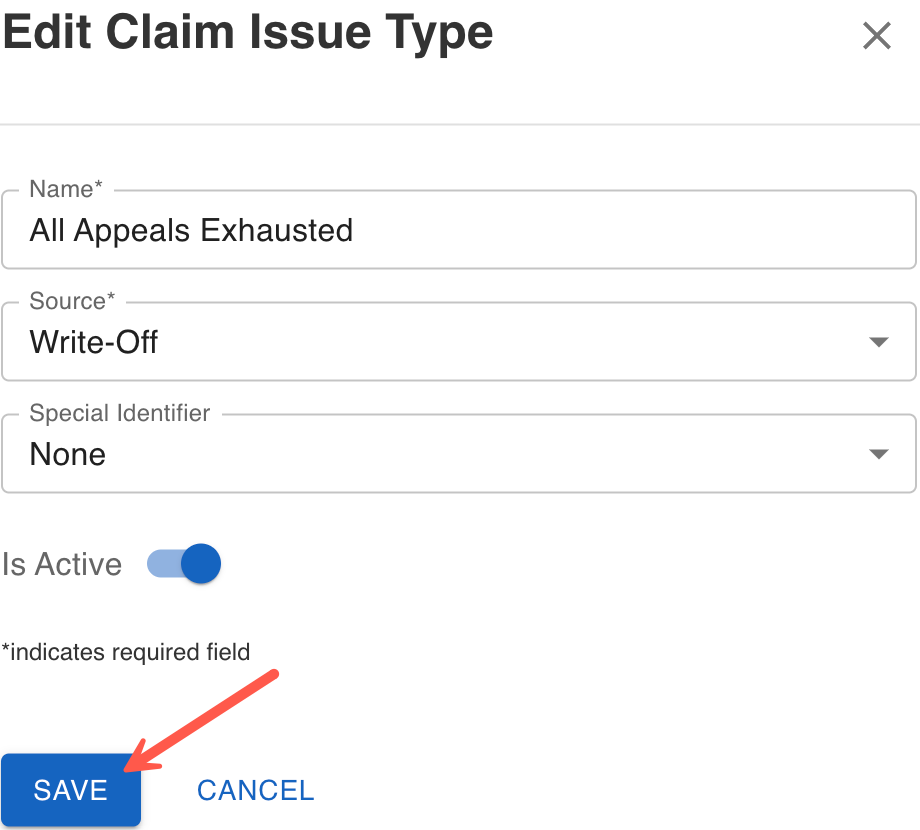Click the Save button
Image resolution: width=920 pixels, height=830 pixels.
pos(70,790)
